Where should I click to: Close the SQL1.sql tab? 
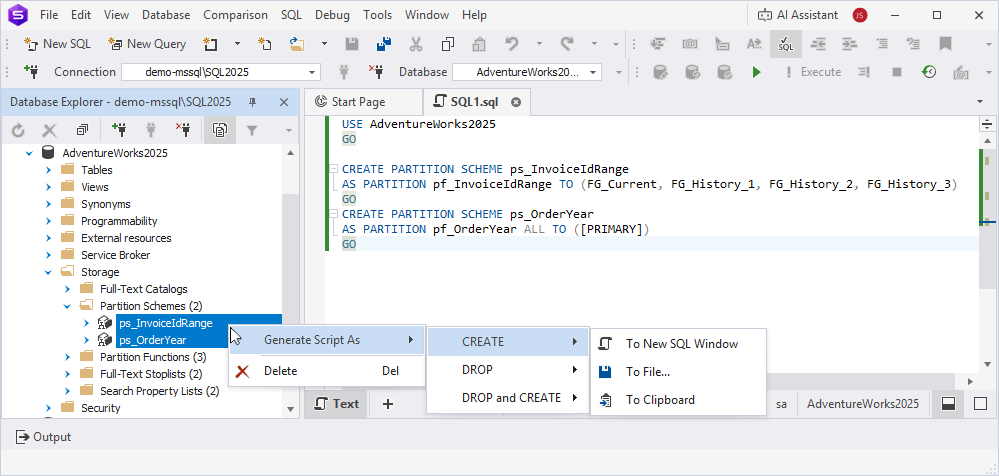[x=516, y=102]
